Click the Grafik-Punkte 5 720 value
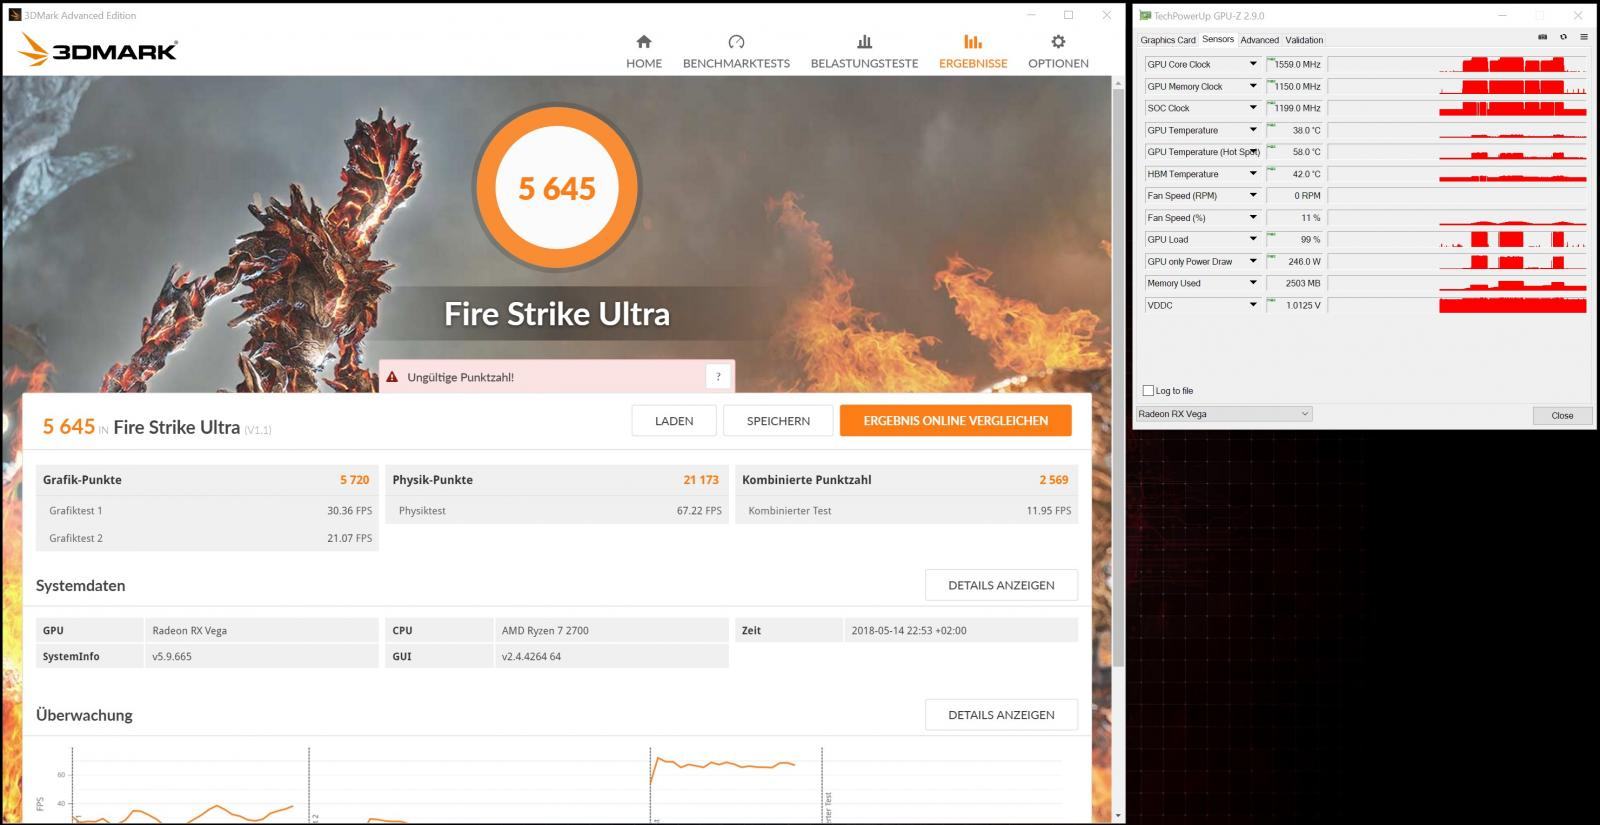This screenshot has width=1600, height=825. coord(354,480)
